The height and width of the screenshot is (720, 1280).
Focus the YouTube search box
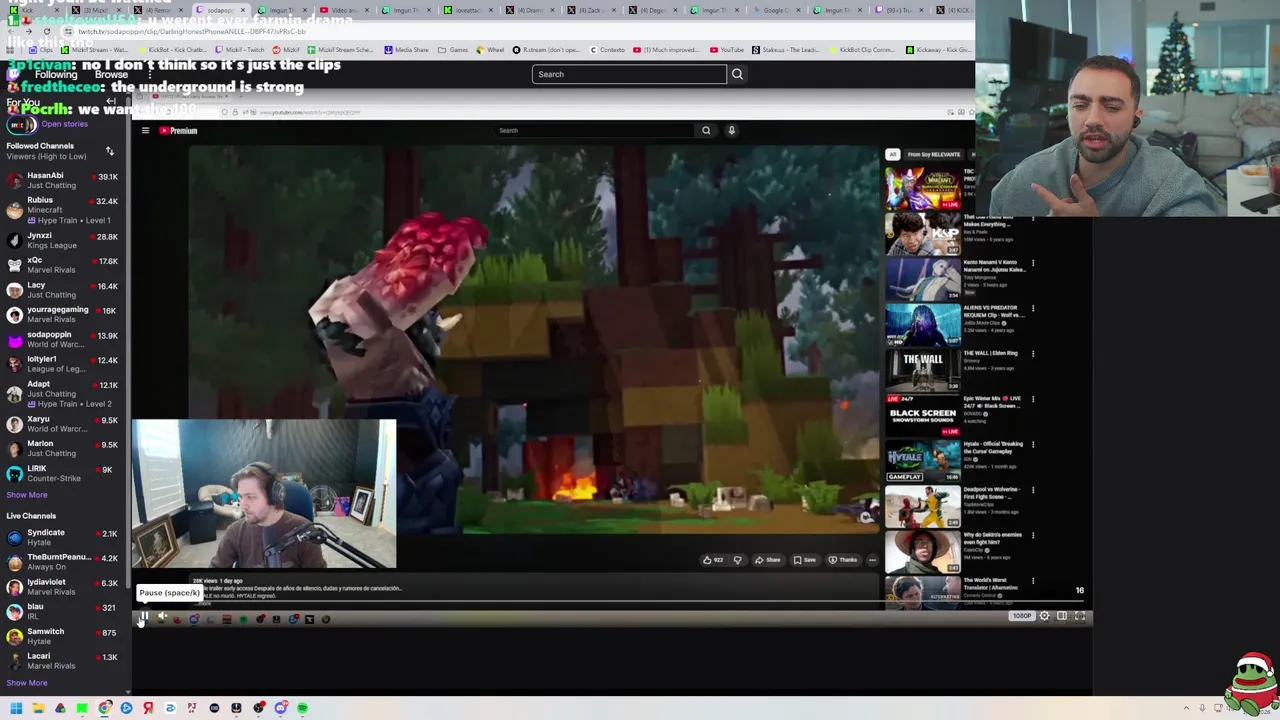[x=595, y=130]
